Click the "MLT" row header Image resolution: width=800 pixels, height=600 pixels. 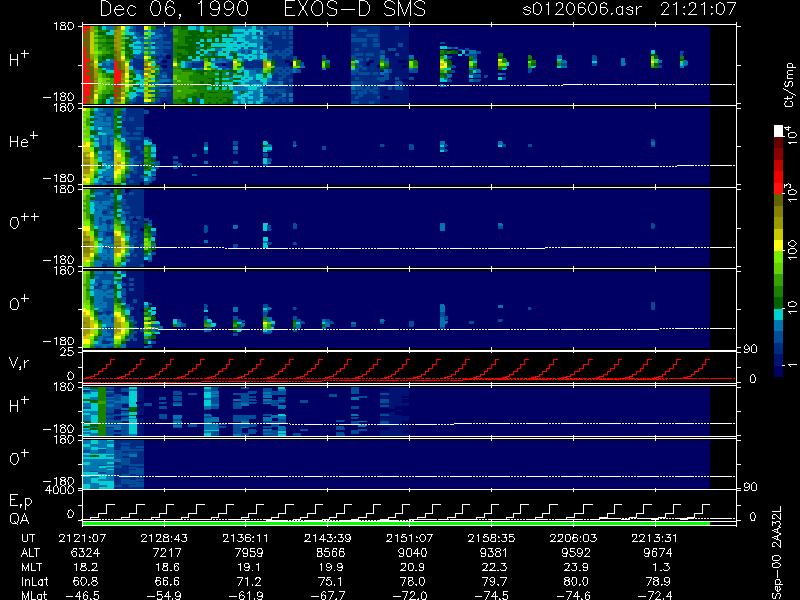point(32,567)
